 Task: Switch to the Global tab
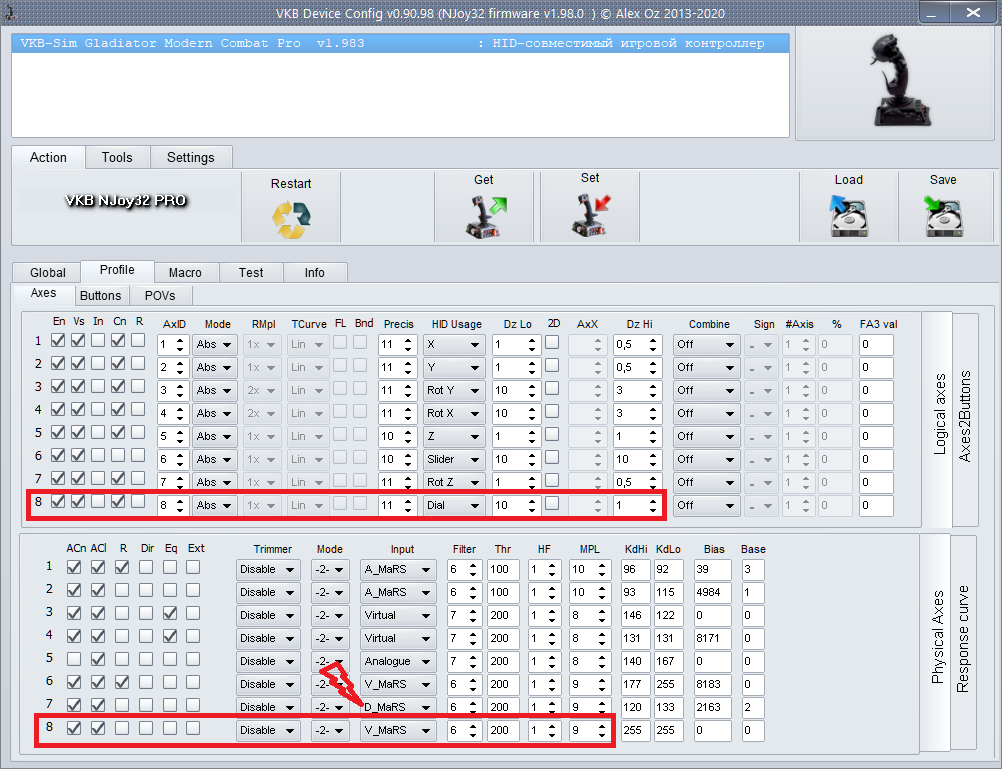[47, 272]
